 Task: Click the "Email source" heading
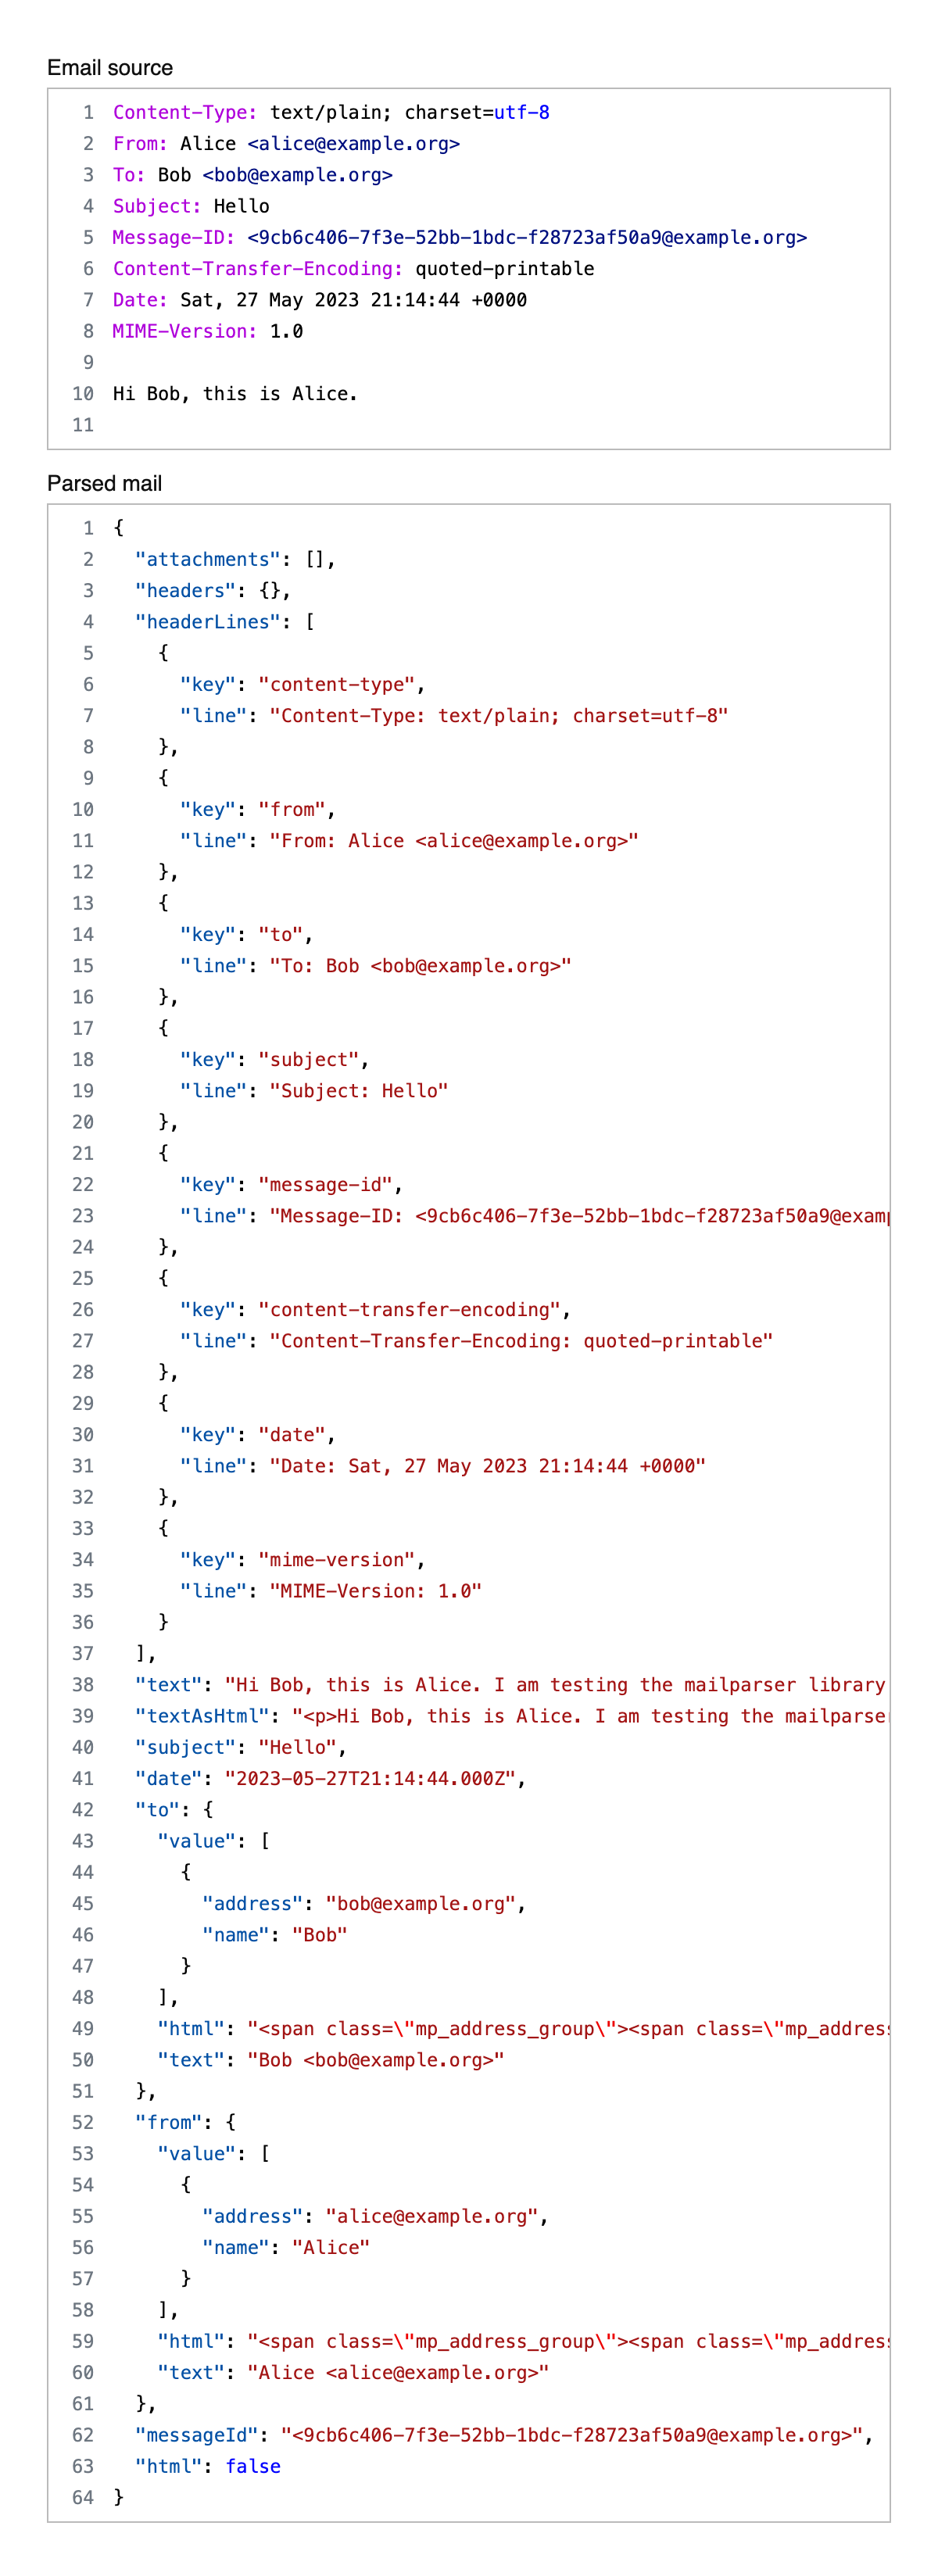point(110,68)
